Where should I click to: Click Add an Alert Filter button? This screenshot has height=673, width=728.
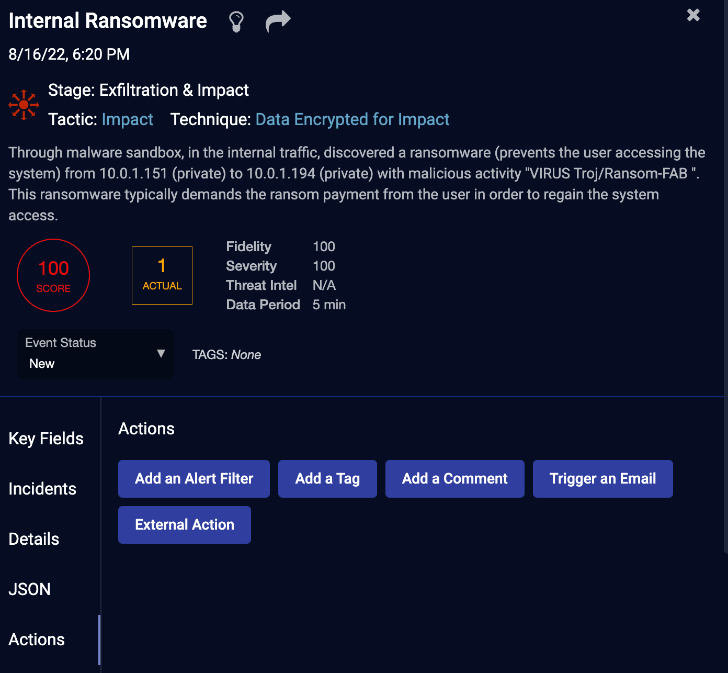194,479
